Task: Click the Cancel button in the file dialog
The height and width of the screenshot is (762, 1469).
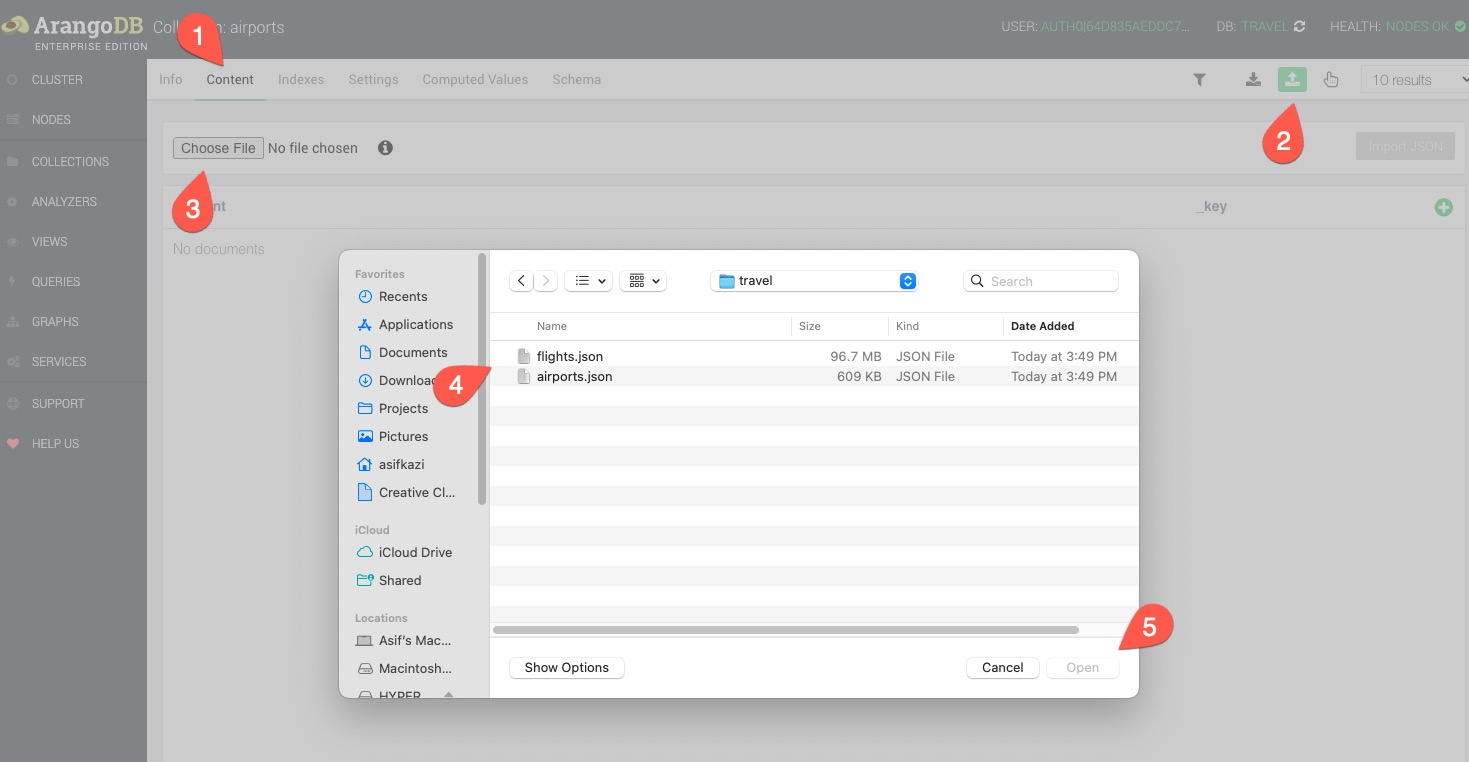Action: point(1002,667)
